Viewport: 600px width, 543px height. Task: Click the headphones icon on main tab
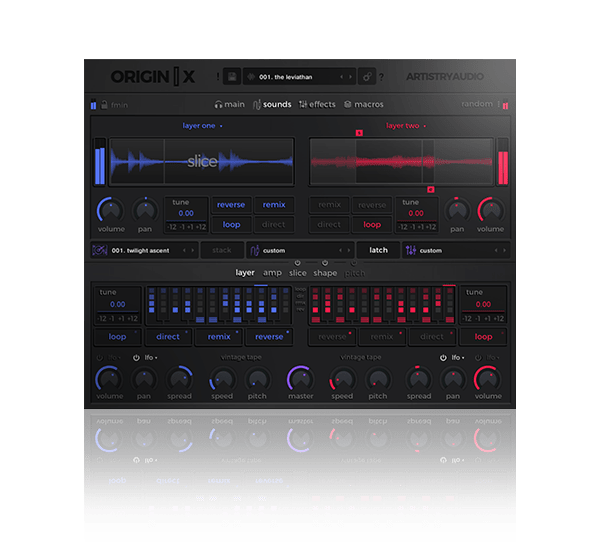pos(218,104)
